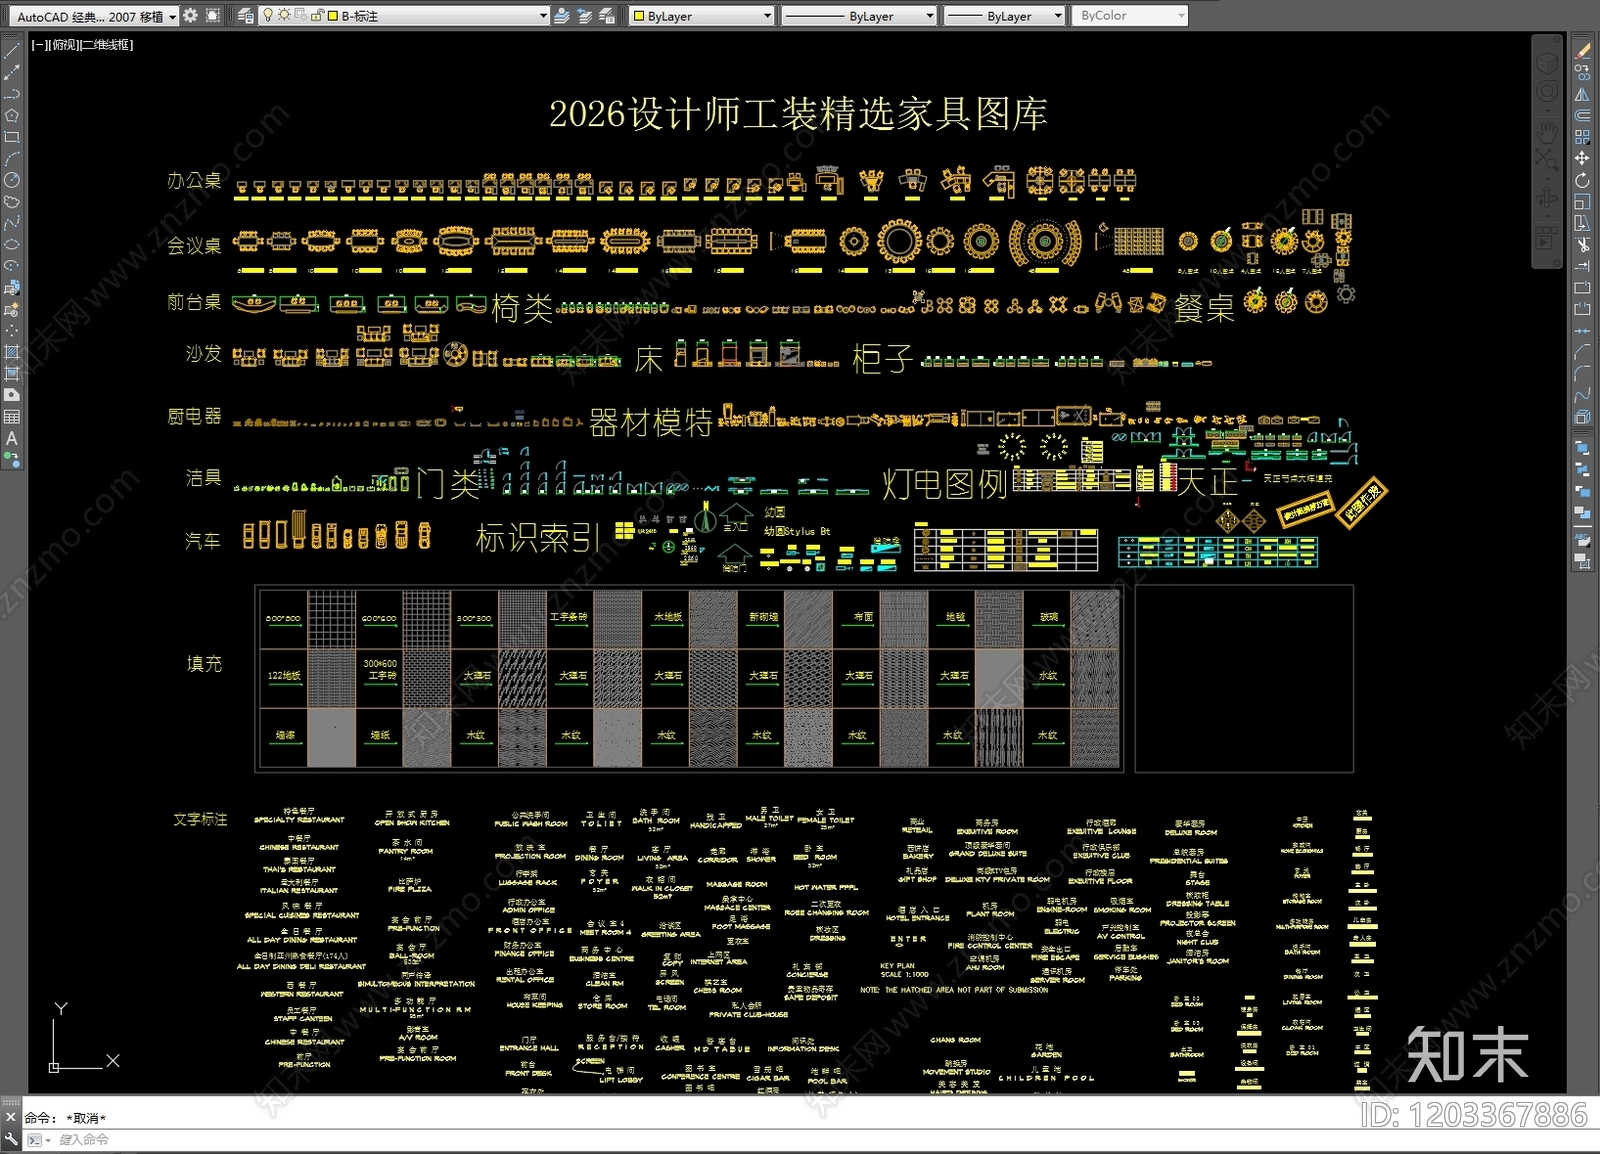The width and height of the screenshot is (1600, 1154).
Task: Toggle viewport freeze icon for B-标注 layer
Action: 301,16
